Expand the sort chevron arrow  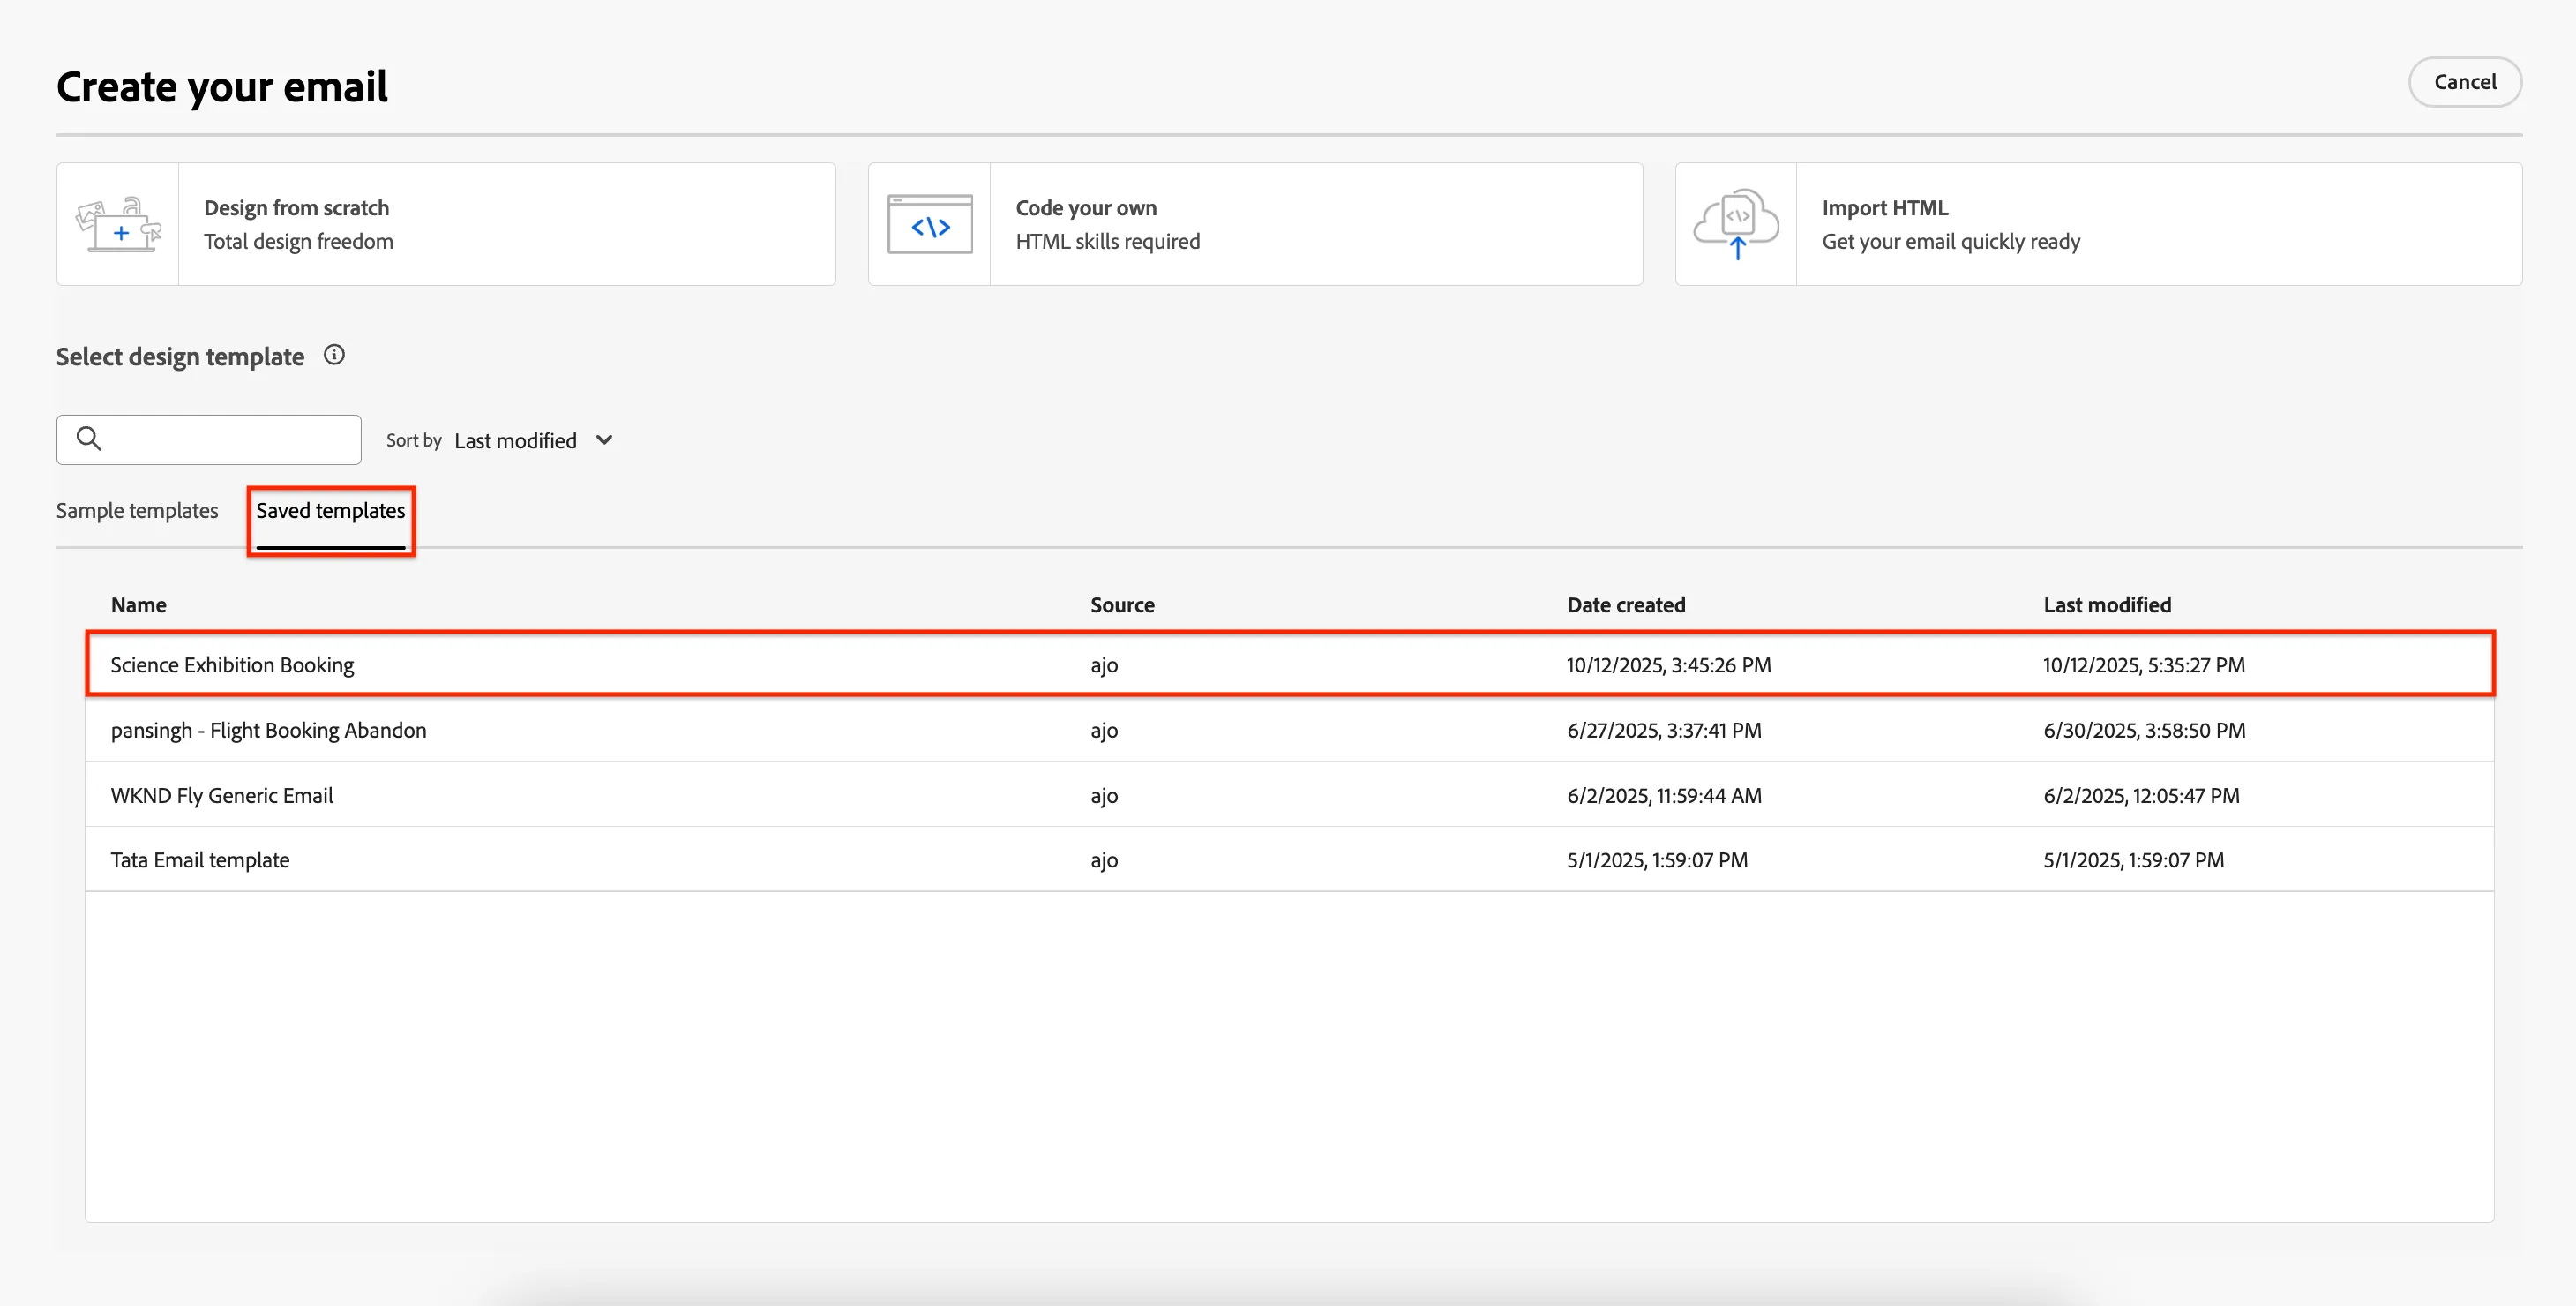click(604, 441)
